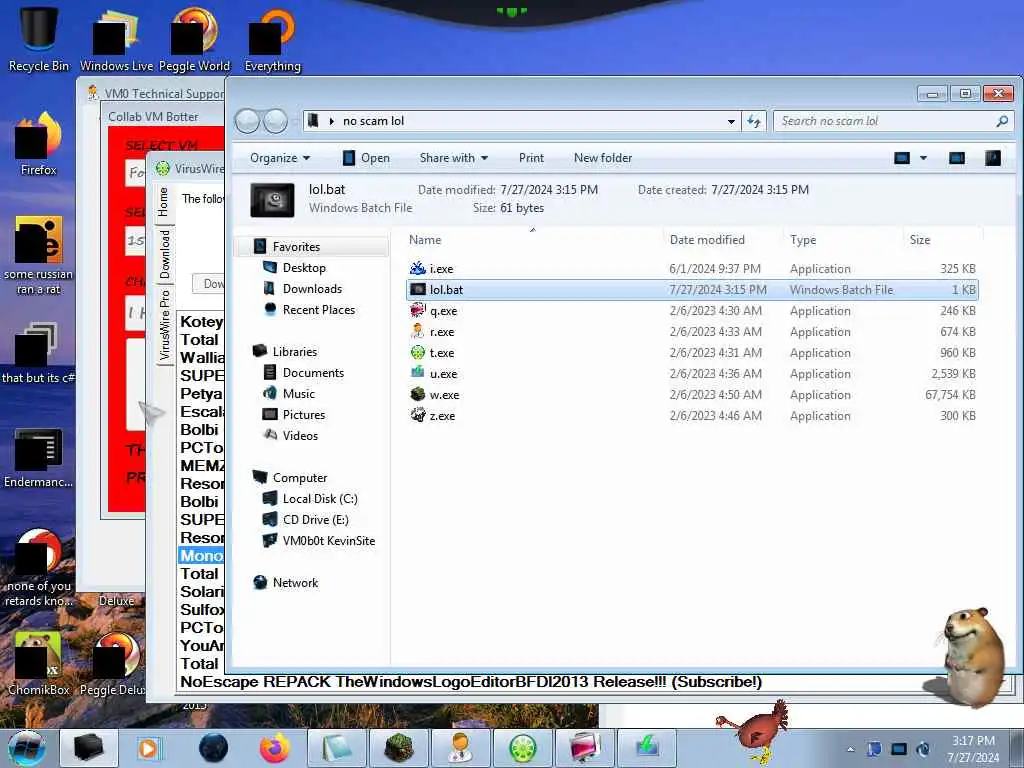This screenshot has width=1024, height=768.
Task: Show hidden system tray icons arrow
Action: [x=850, y=750]
